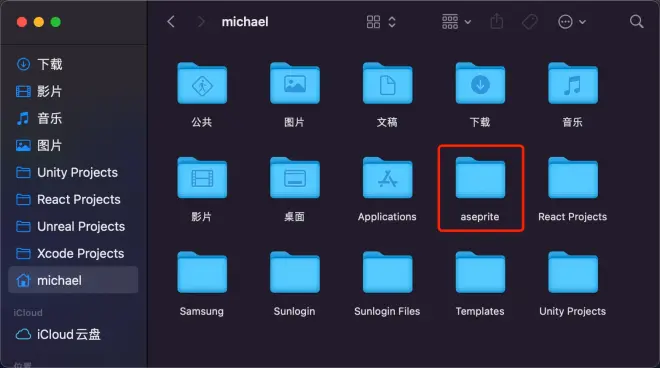The height and width of the screenshot is (368, 660).
Task: Select the 公共 folder icon
Action: point(202,83)
